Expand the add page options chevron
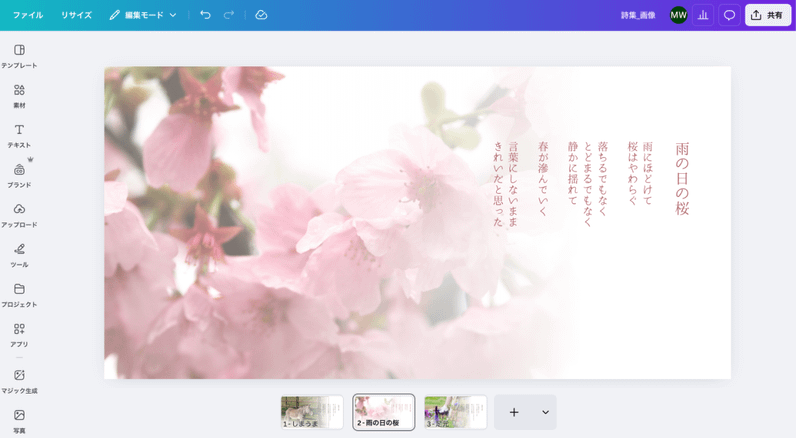 click(545, 412)
